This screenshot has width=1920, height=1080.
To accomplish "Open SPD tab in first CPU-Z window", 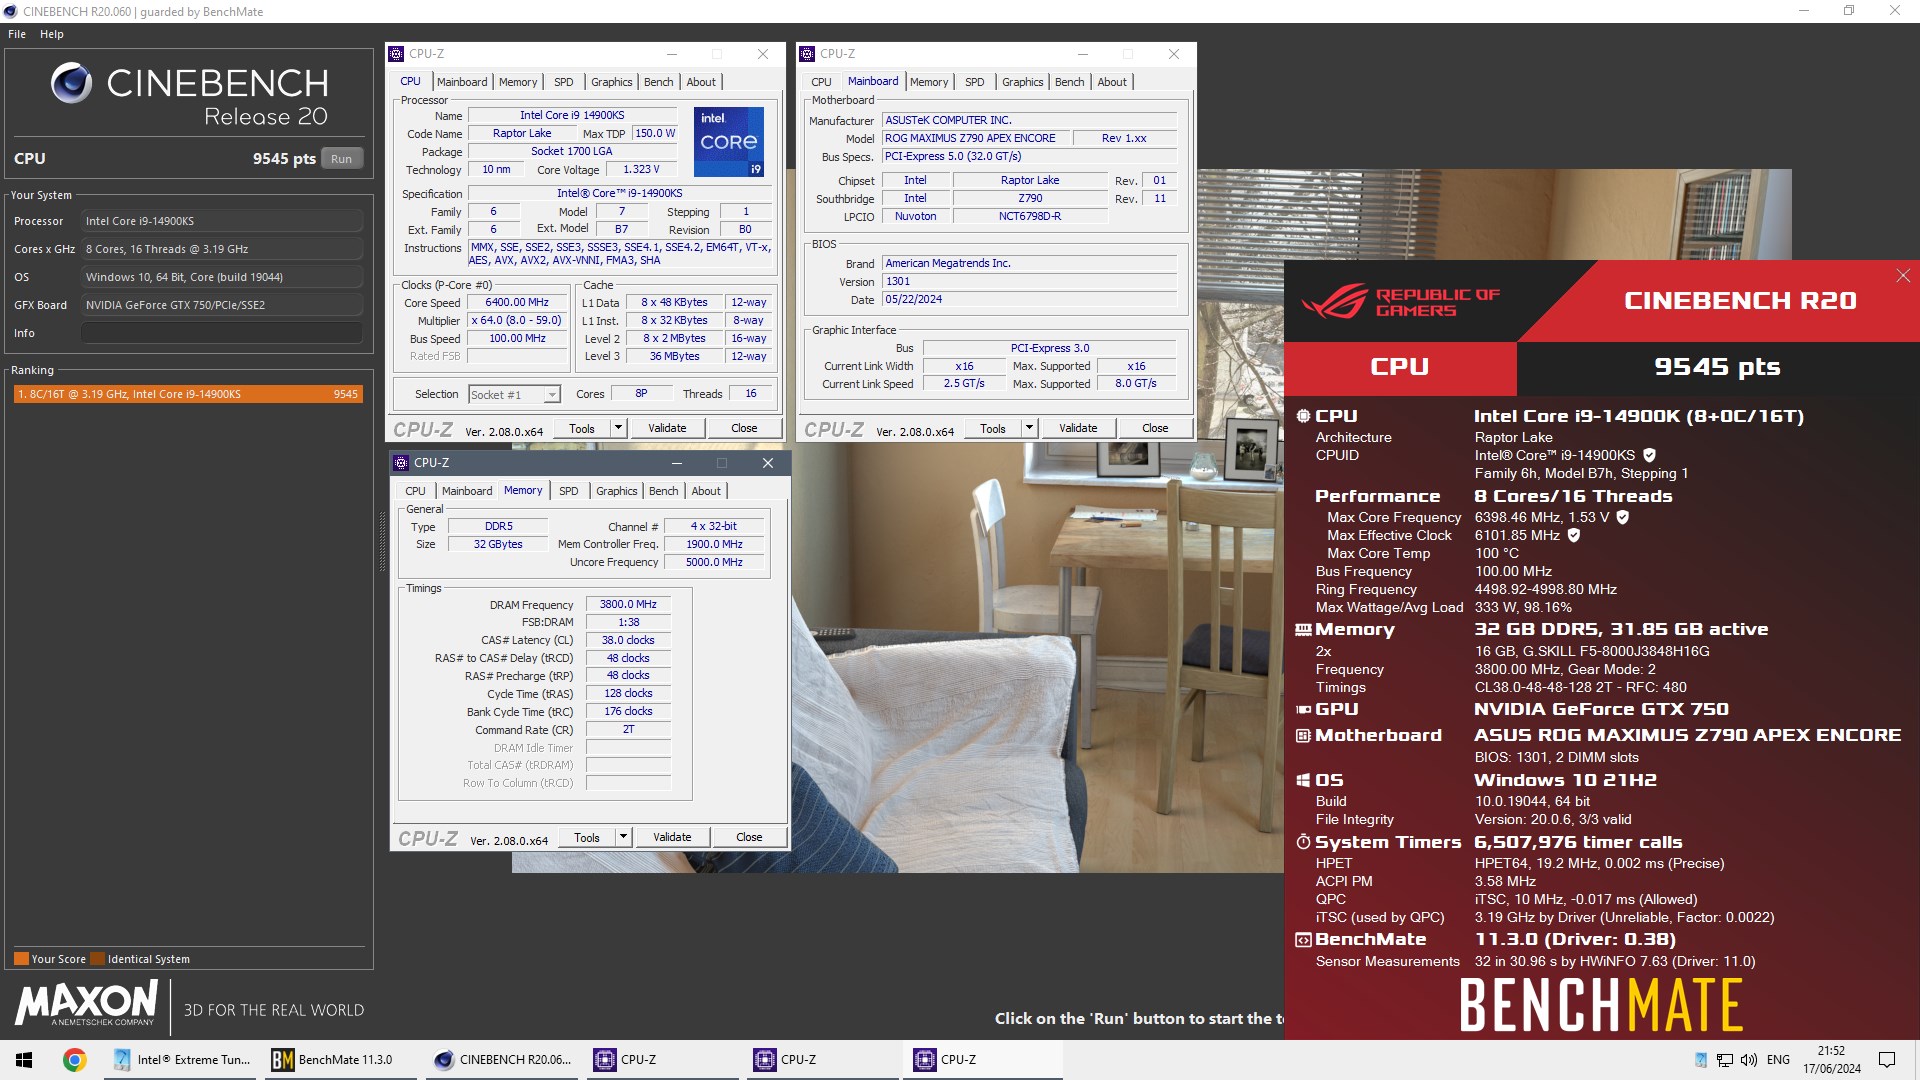I will point(564,82).
